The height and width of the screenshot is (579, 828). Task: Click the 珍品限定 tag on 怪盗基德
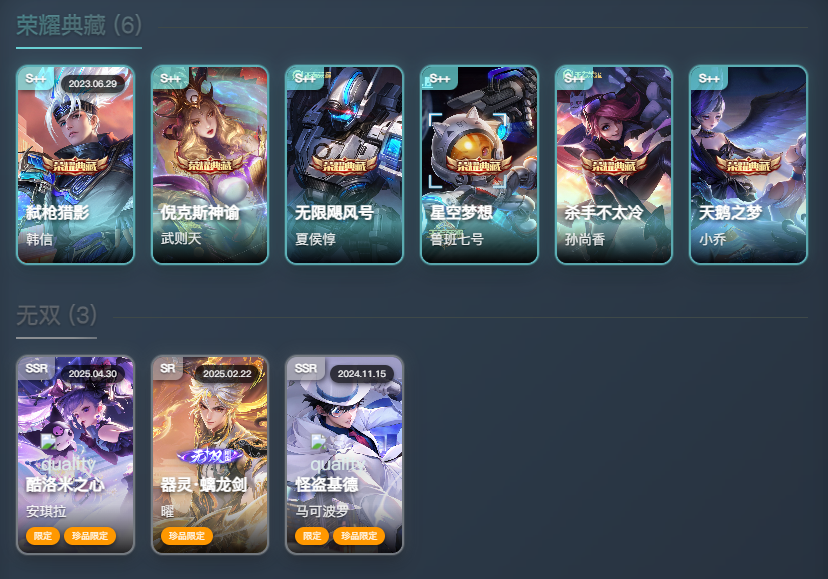[359, 536]
